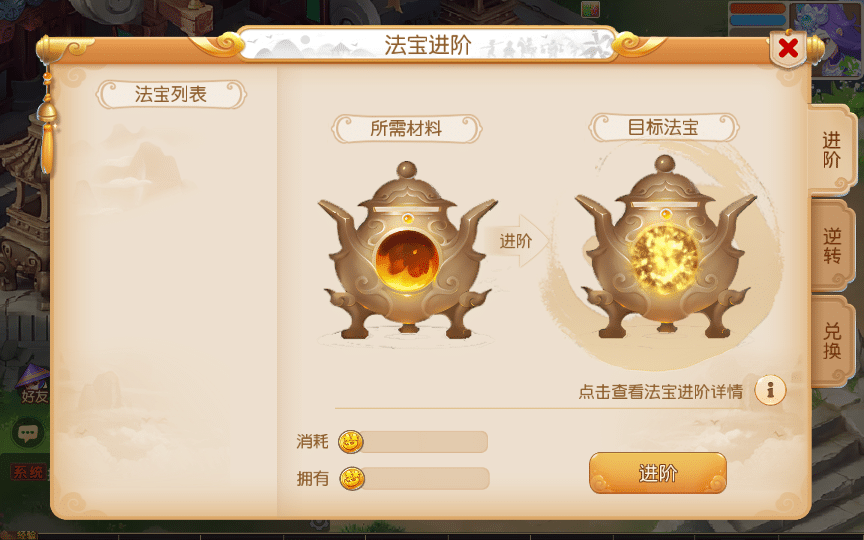Close the 法宝进阶 dialog with red X
The image size is (864, 540).
pyautogui.click(x=789, y=48)
